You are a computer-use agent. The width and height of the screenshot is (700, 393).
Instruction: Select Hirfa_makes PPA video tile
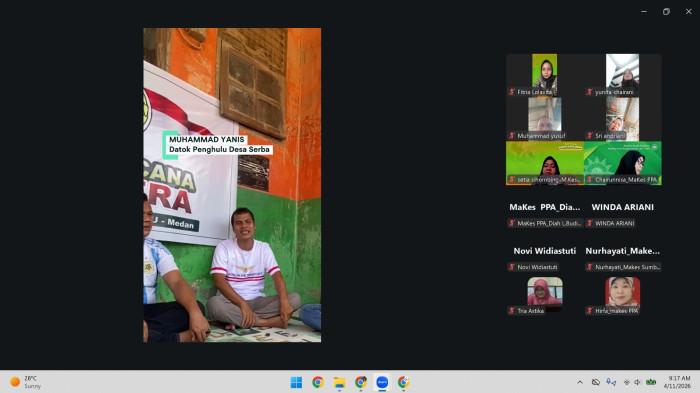622,296
